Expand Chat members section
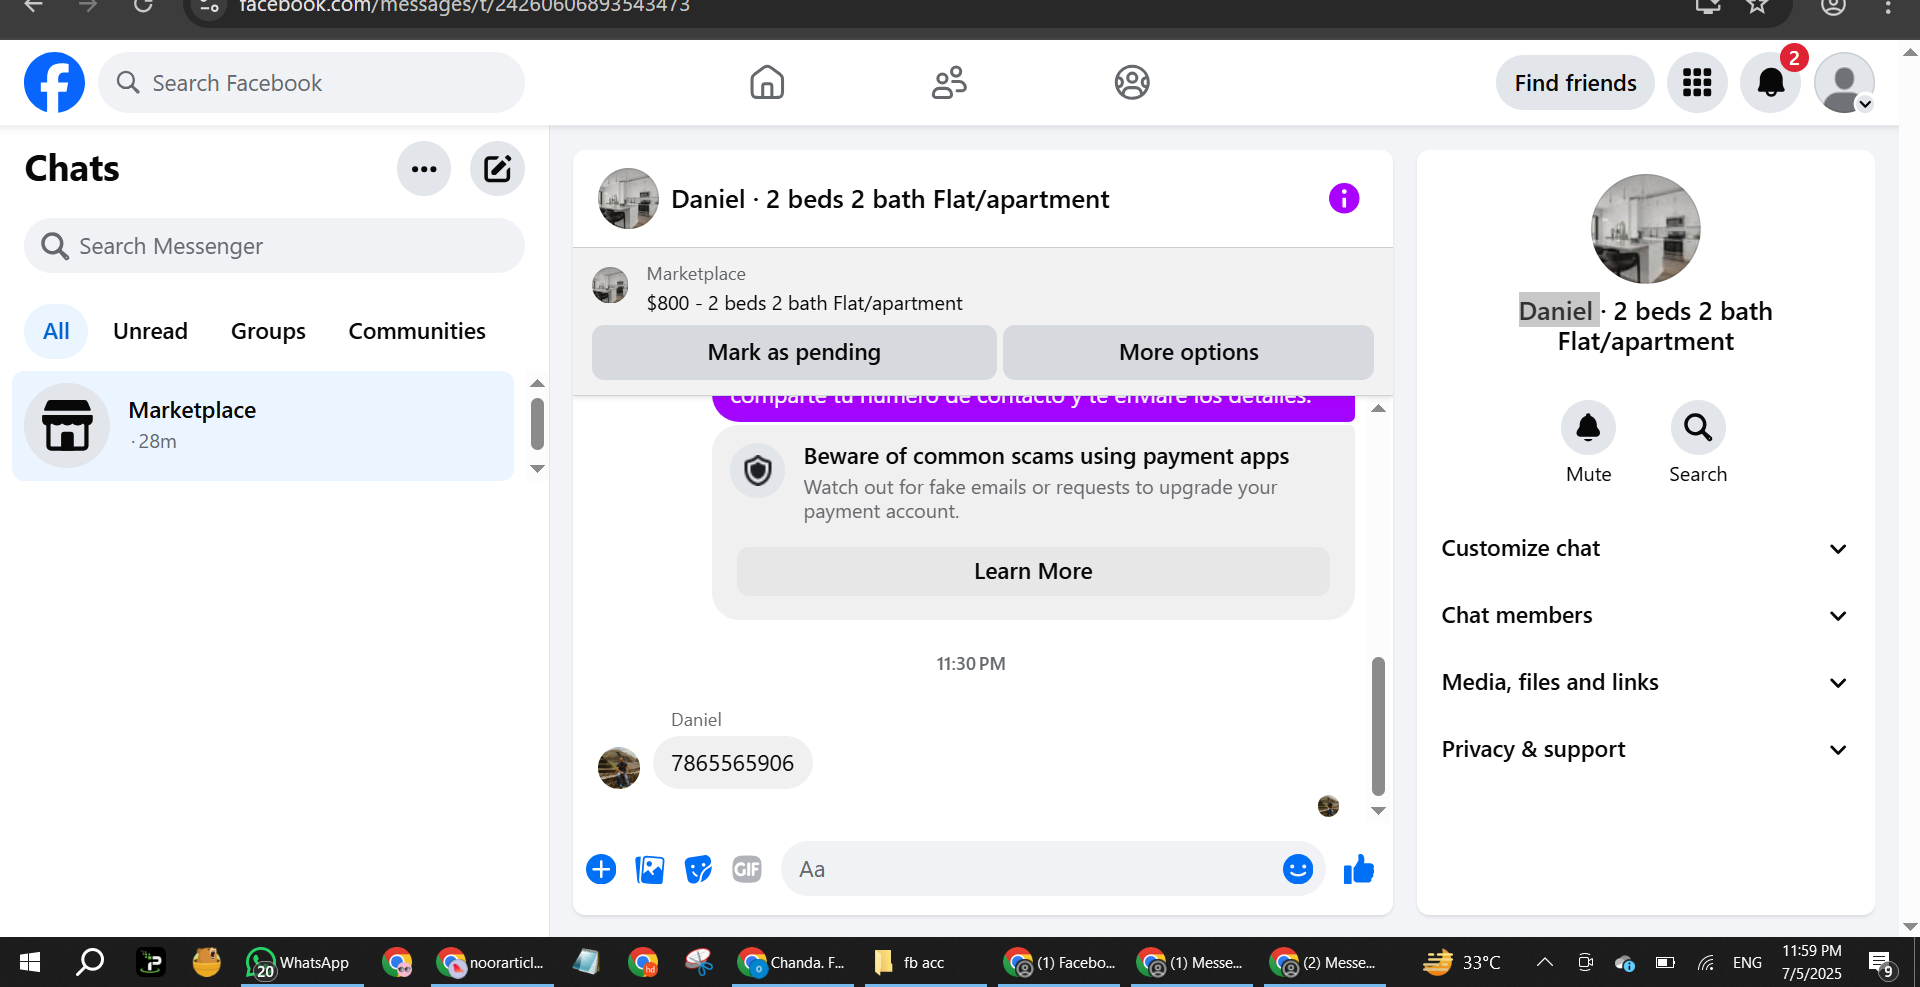Screen dimensions: 1920x987 click(x=1645, y=615)
